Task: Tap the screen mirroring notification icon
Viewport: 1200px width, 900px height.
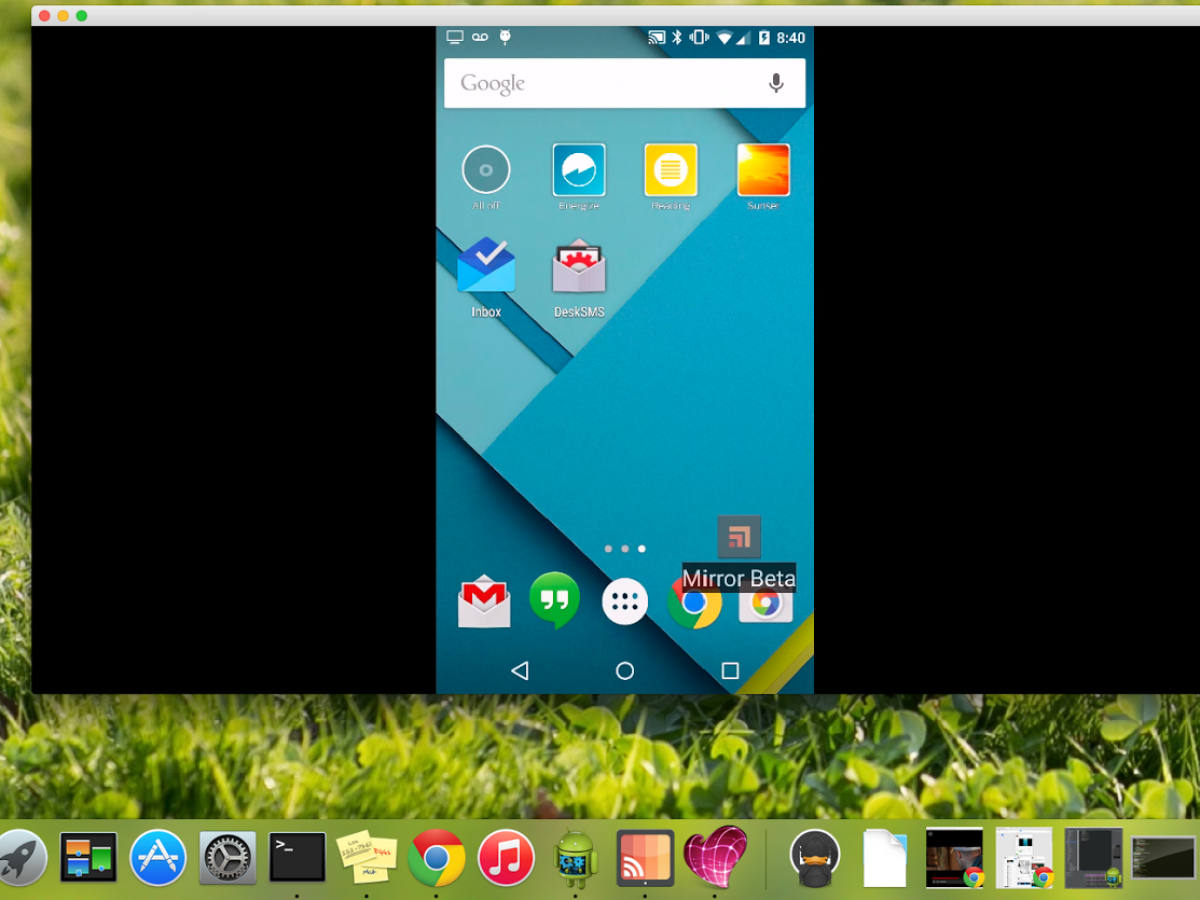Action: pyautogui.click(x=456, y=38)
